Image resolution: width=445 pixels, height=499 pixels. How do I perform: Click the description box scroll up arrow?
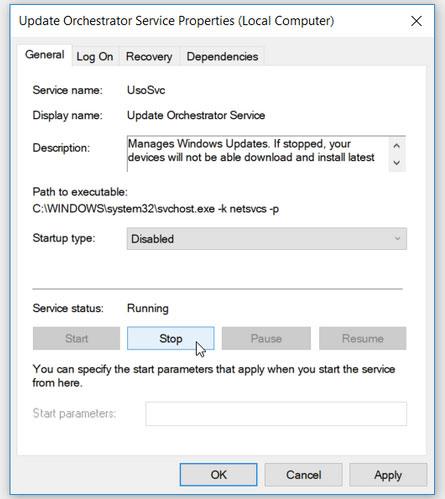coord(396,146)
